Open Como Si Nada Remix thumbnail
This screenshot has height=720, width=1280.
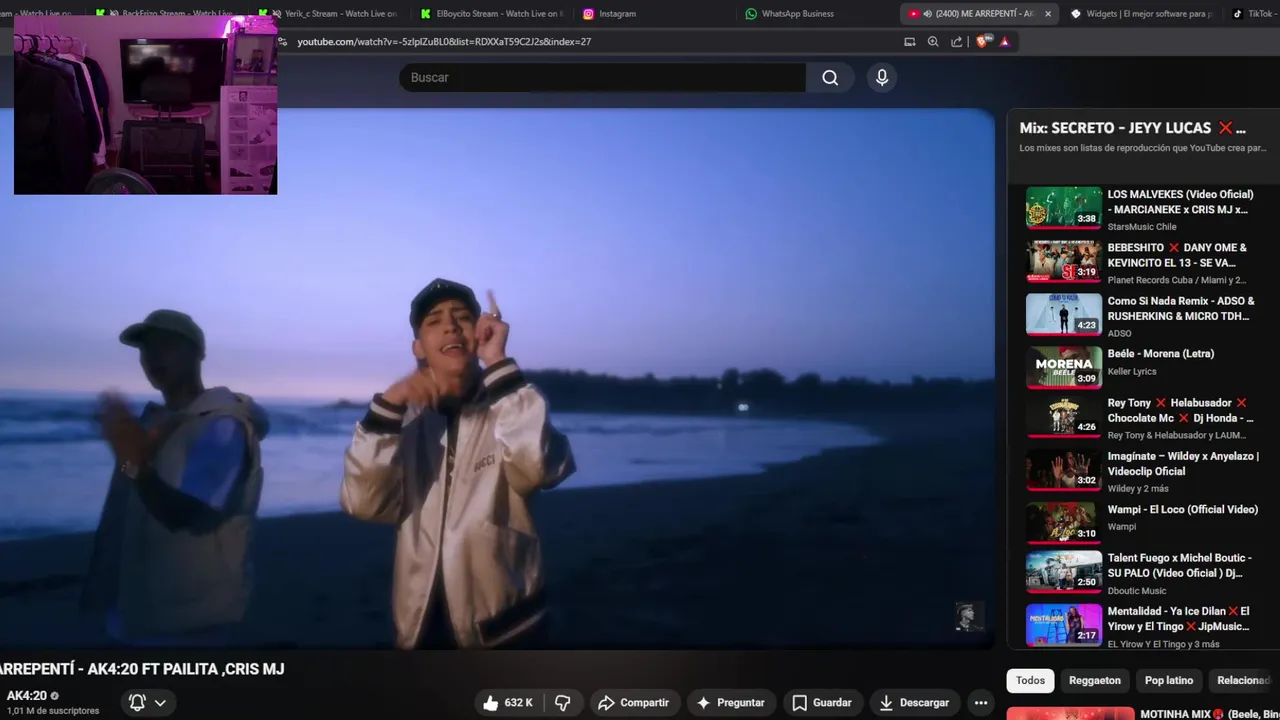[x=1064, y=313]
